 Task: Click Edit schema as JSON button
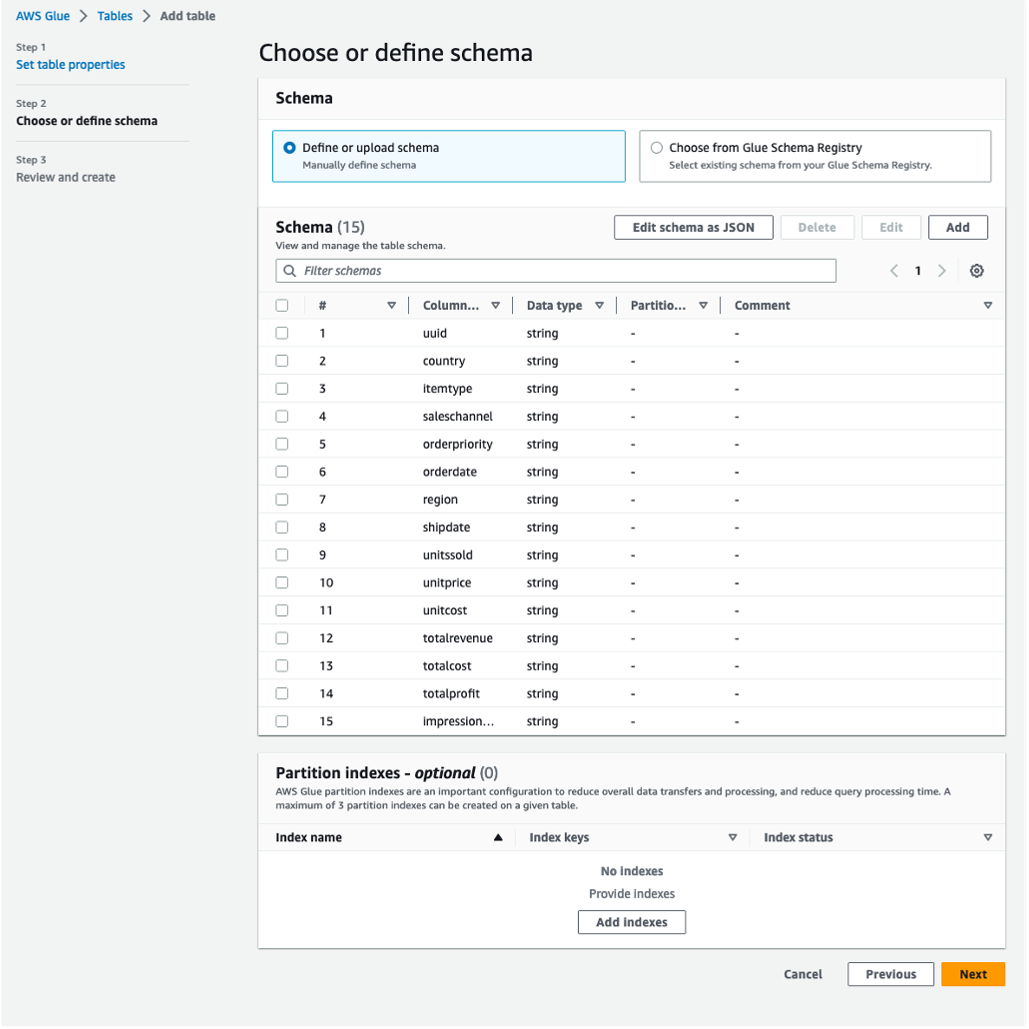click(694, 228)
